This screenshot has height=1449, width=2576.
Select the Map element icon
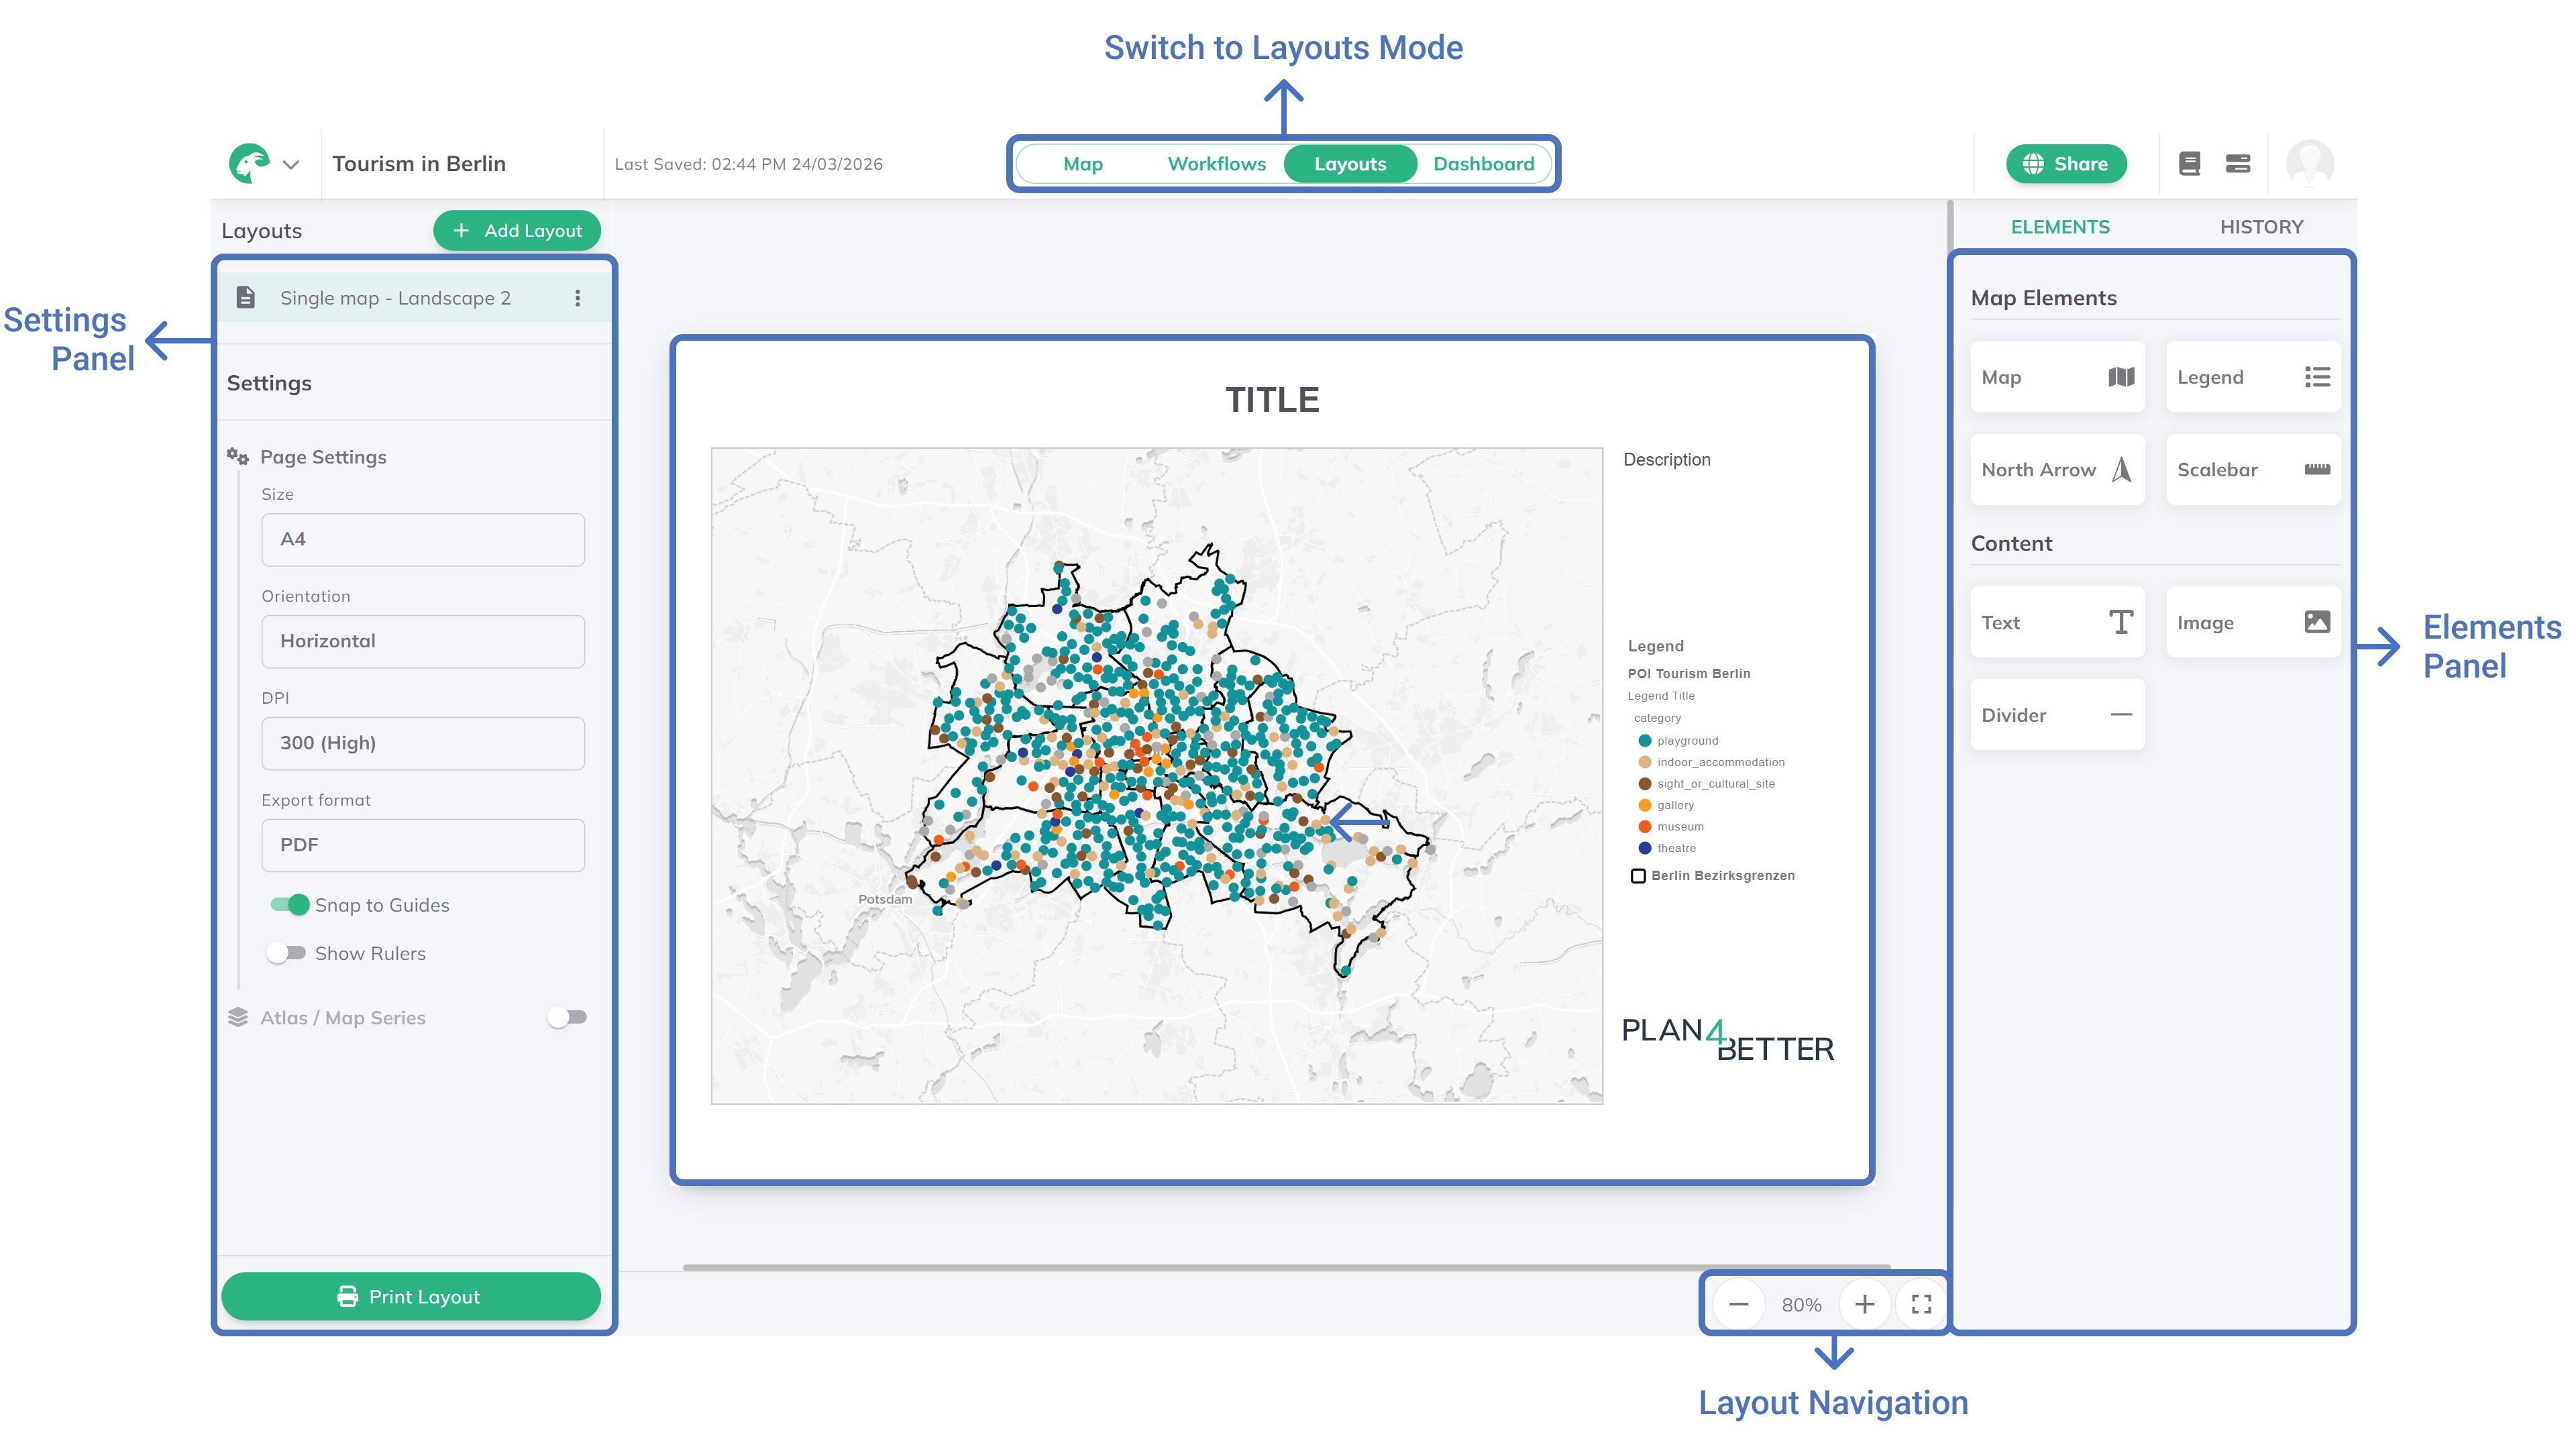(x=2057, y=377)
